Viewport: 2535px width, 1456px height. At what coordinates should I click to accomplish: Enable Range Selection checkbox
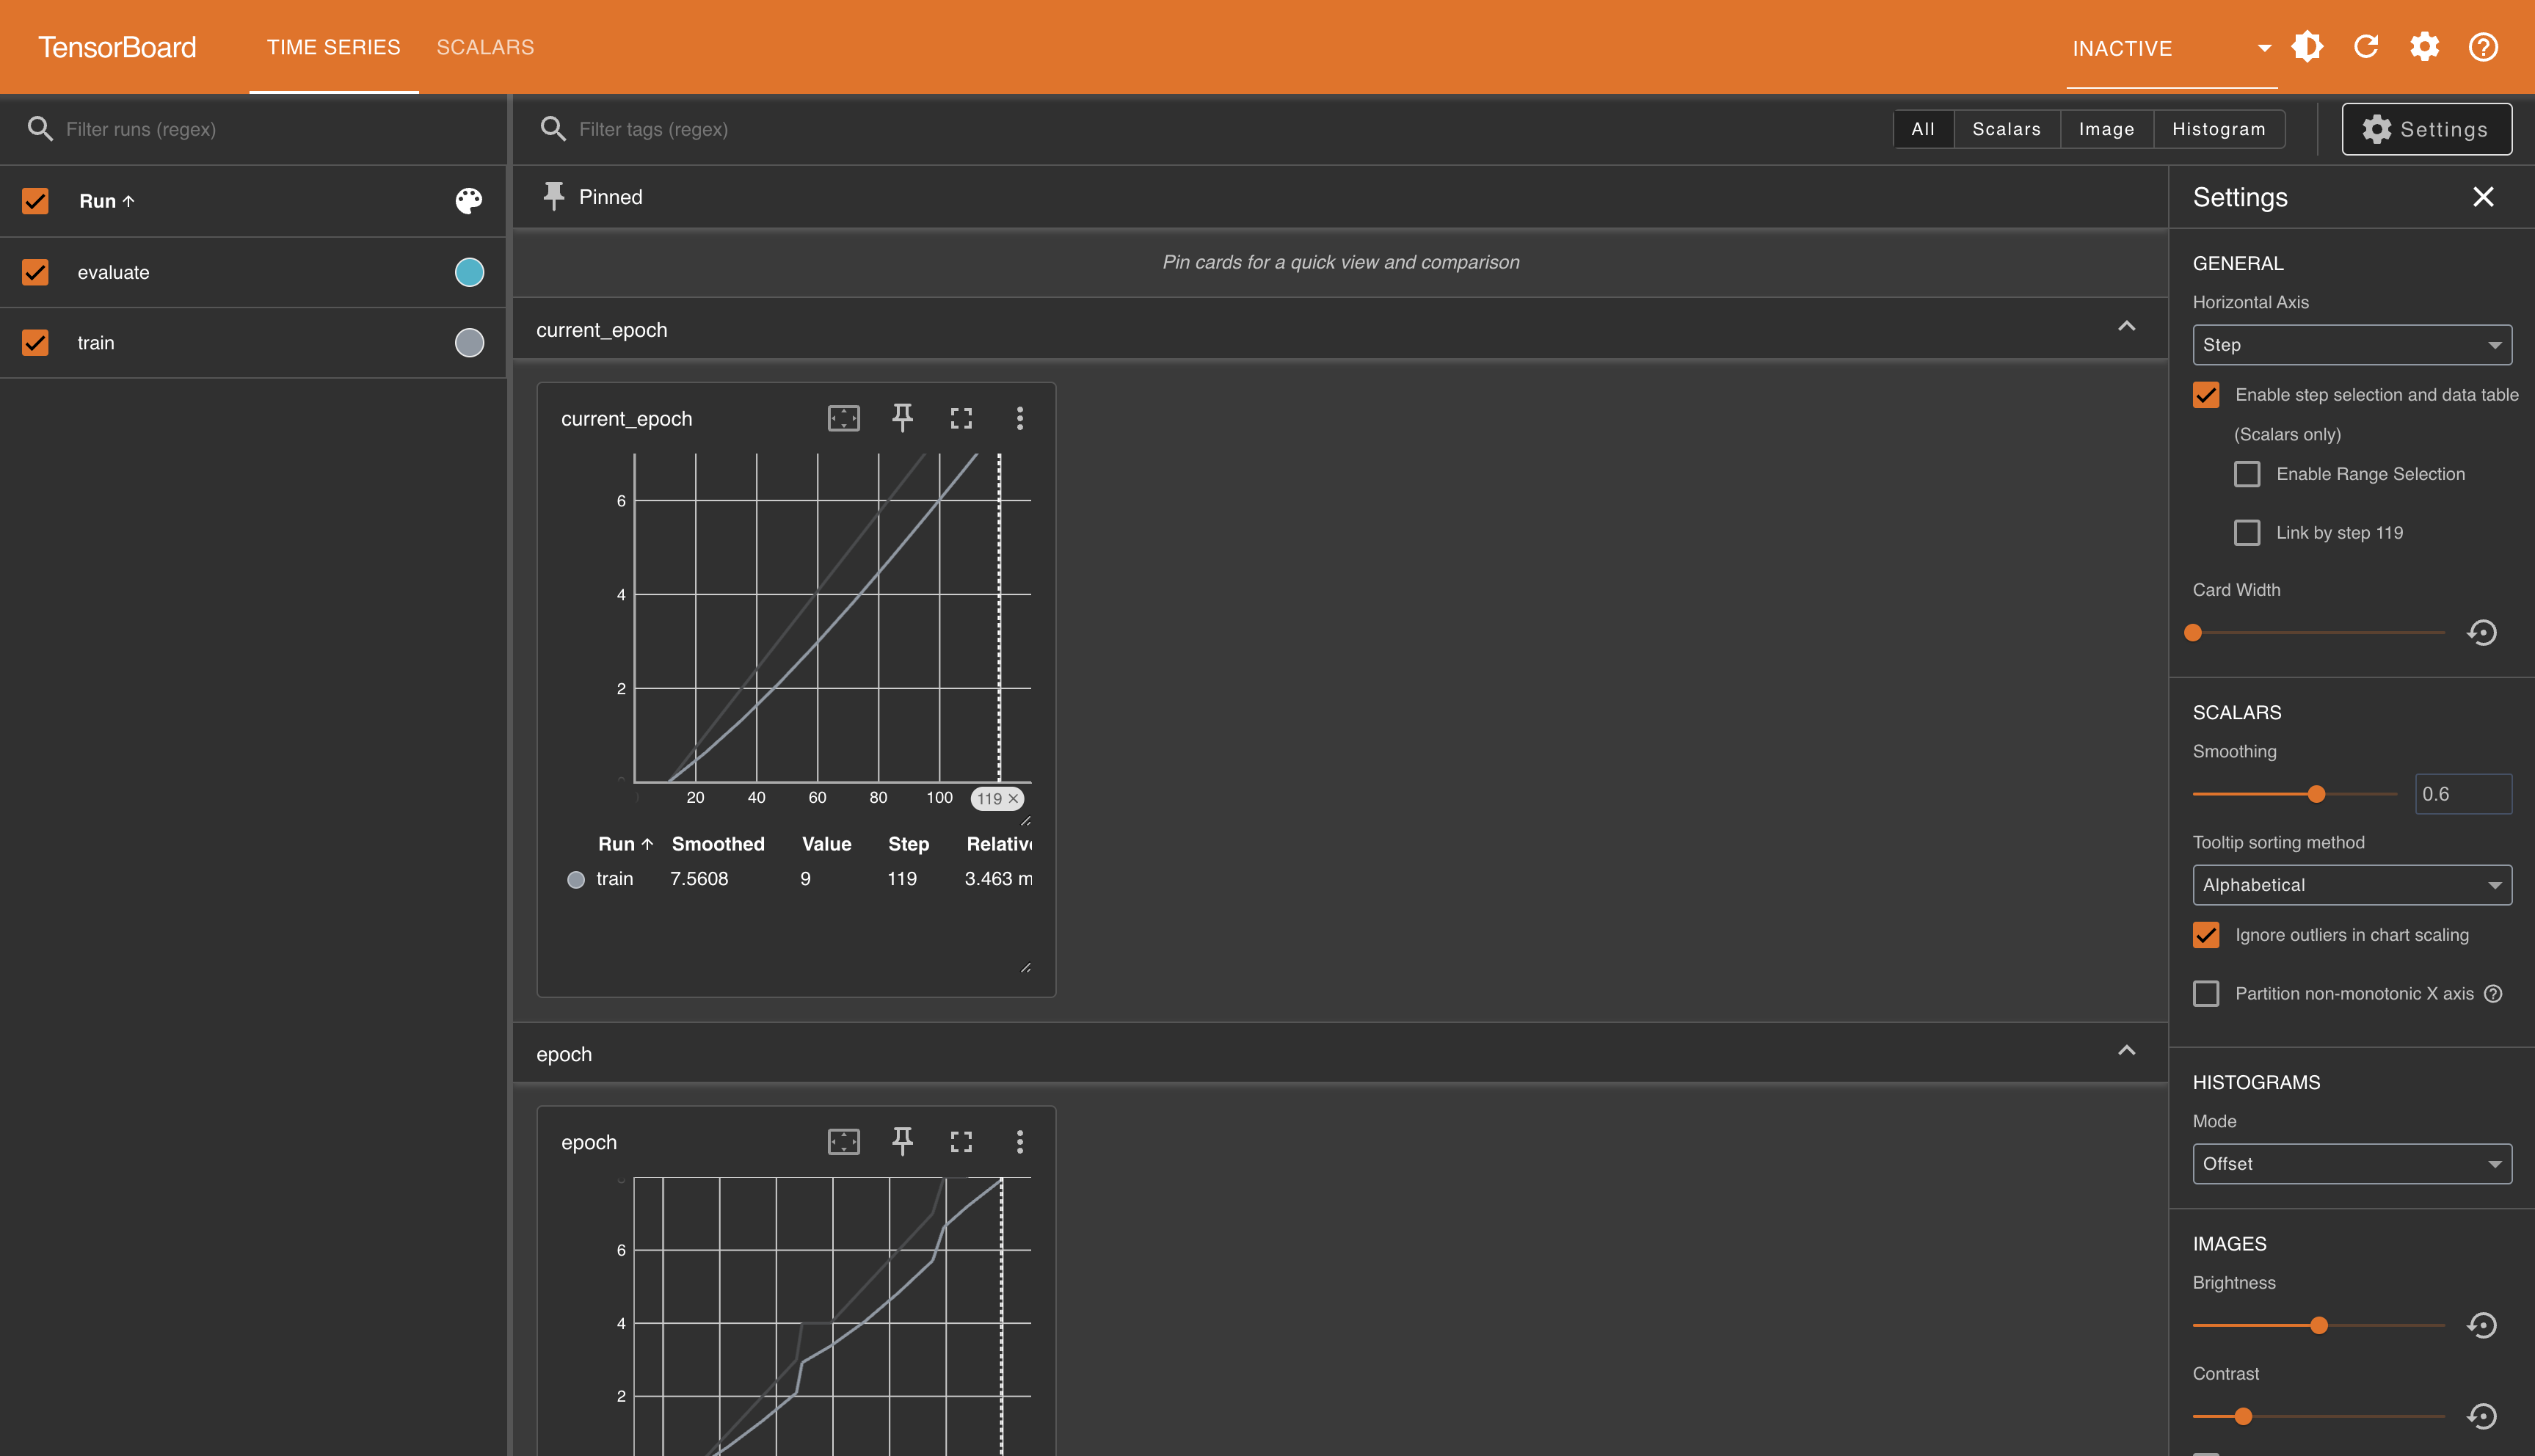(2246, 474)
